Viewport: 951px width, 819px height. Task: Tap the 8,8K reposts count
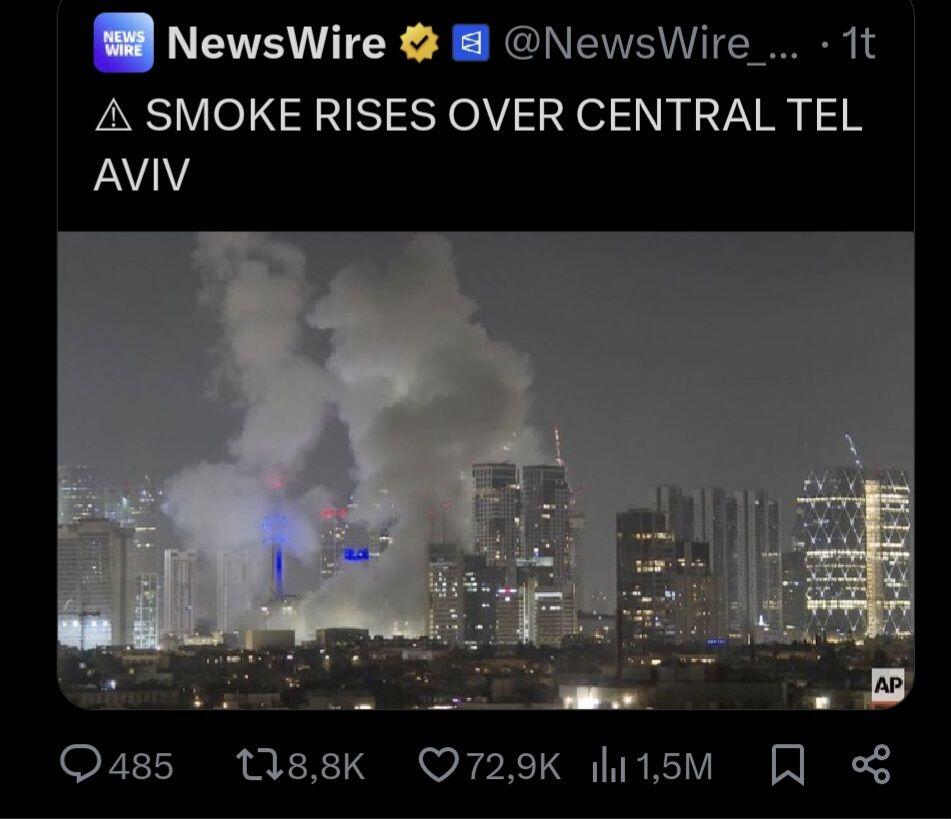327,766
